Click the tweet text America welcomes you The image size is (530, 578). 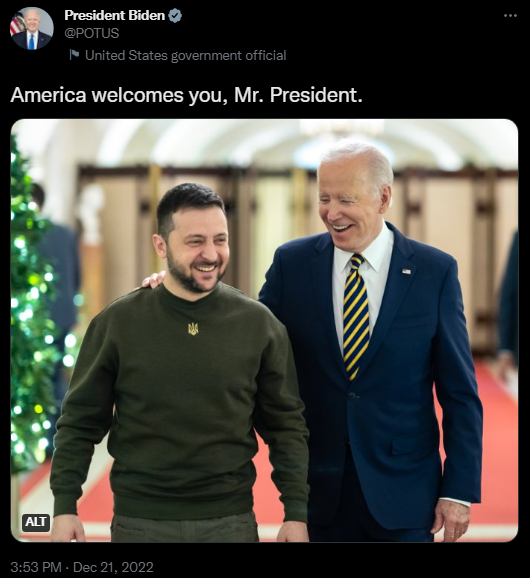(186, 95)
